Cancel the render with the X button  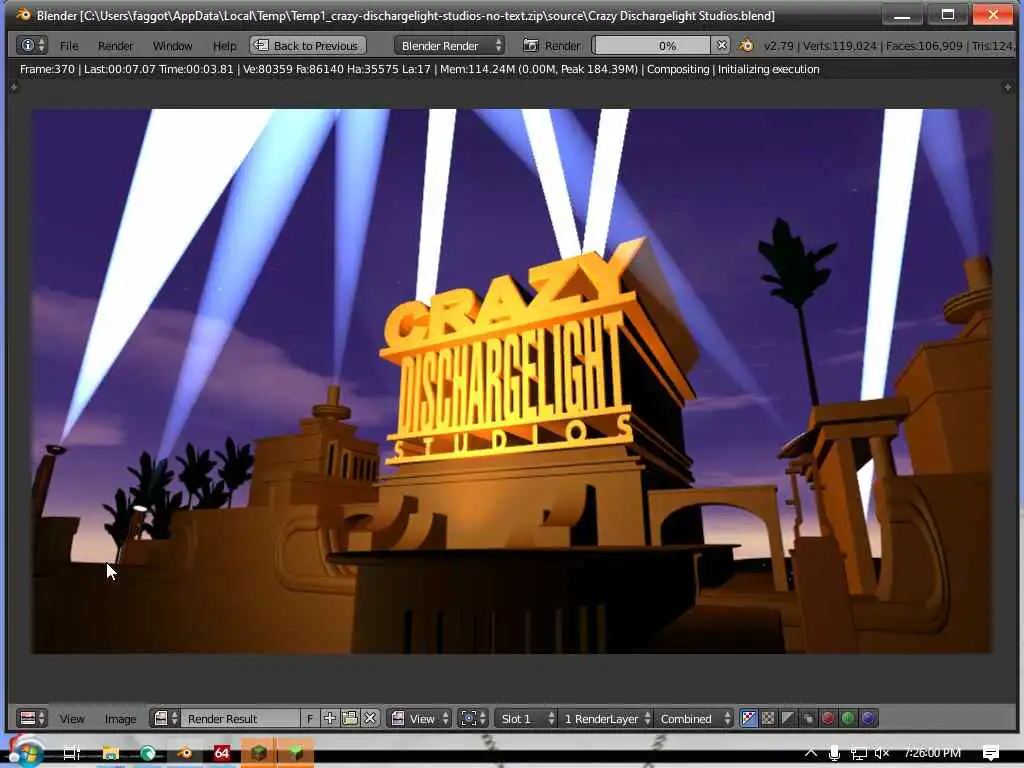click(721, 45)
